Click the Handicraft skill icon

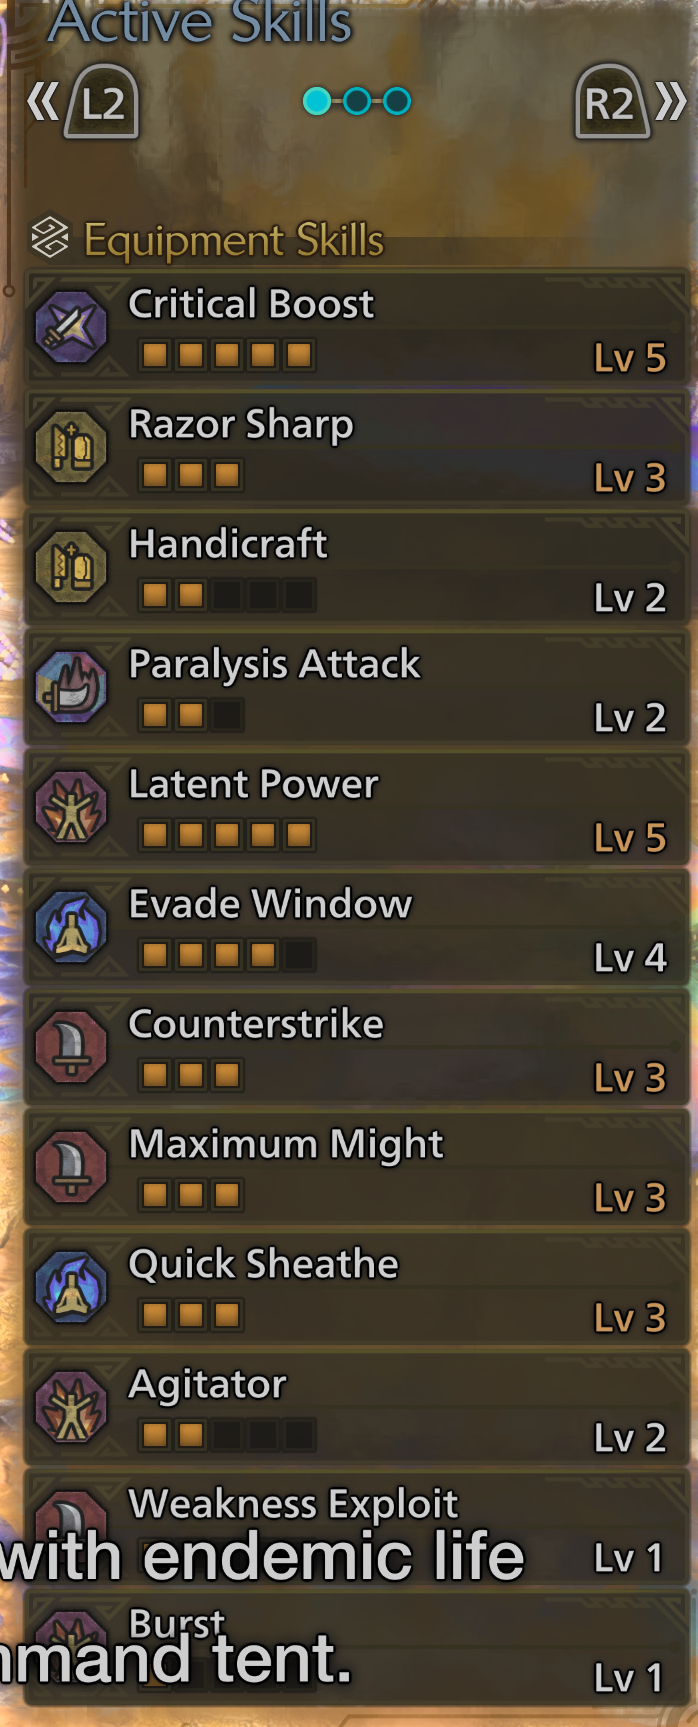point(71,567)
